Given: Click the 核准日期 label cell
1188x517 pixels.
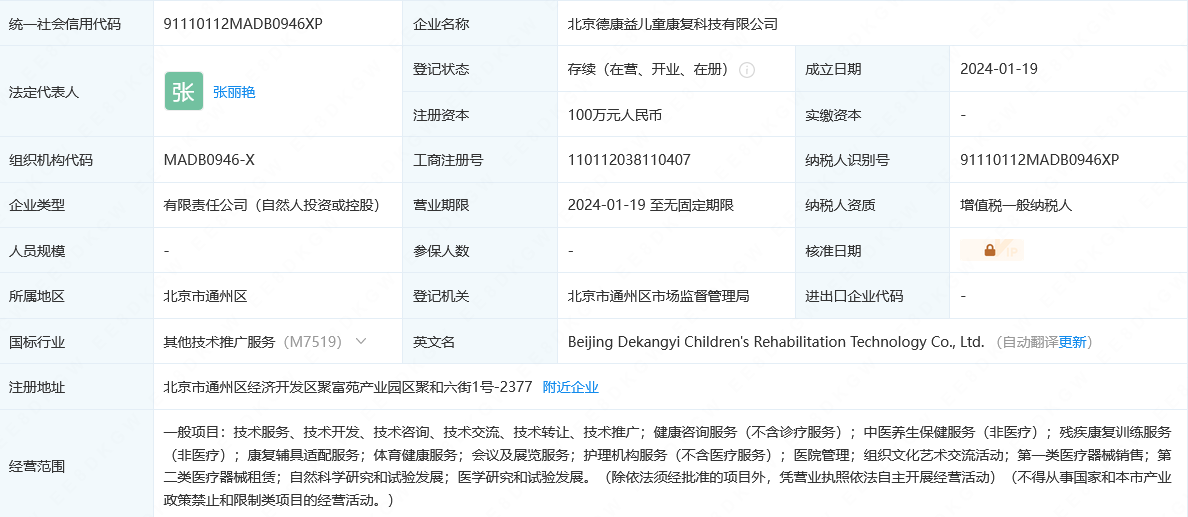Looking at the screenshot, I should 872,251.
